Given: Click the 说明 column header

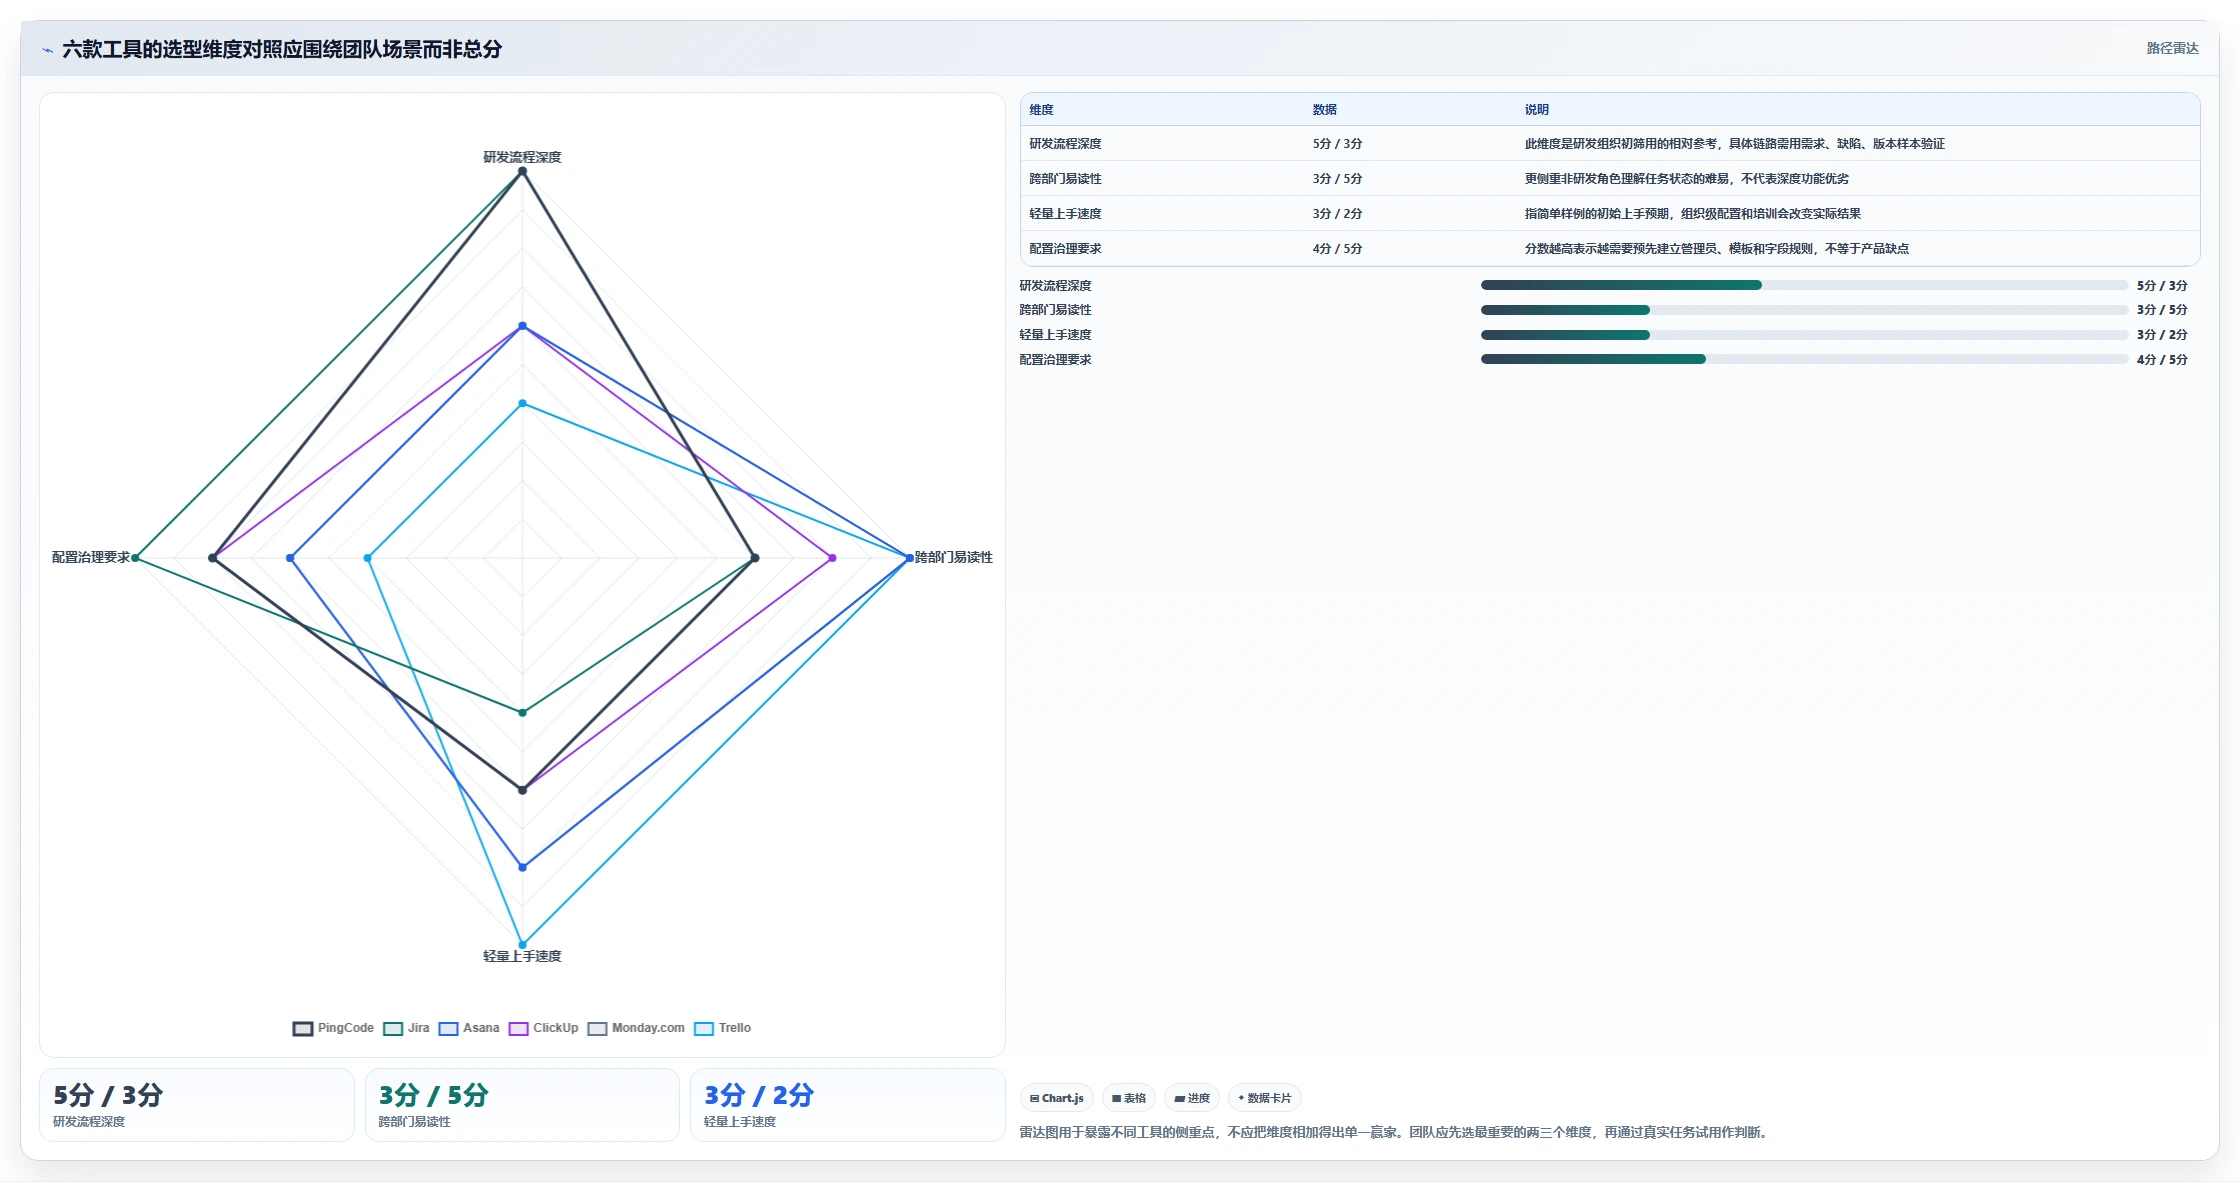Looking at the screenshot, I should point(1536,110).
